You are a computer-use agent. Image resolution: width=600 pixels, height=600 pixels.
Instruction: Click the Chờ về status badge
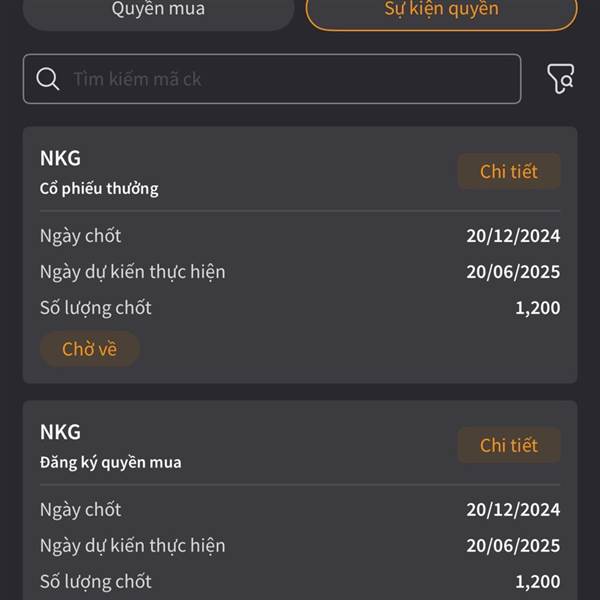[x=90, y=349]
